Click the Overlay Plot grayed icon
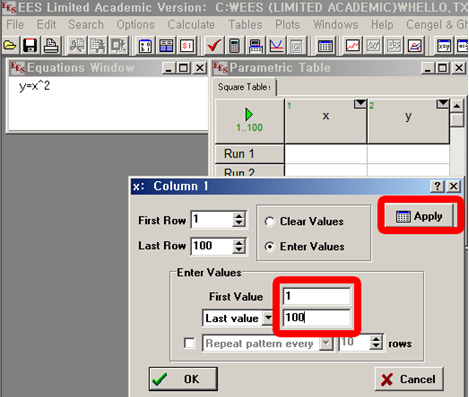The image size is (469, 397). (x=373, y=45)
